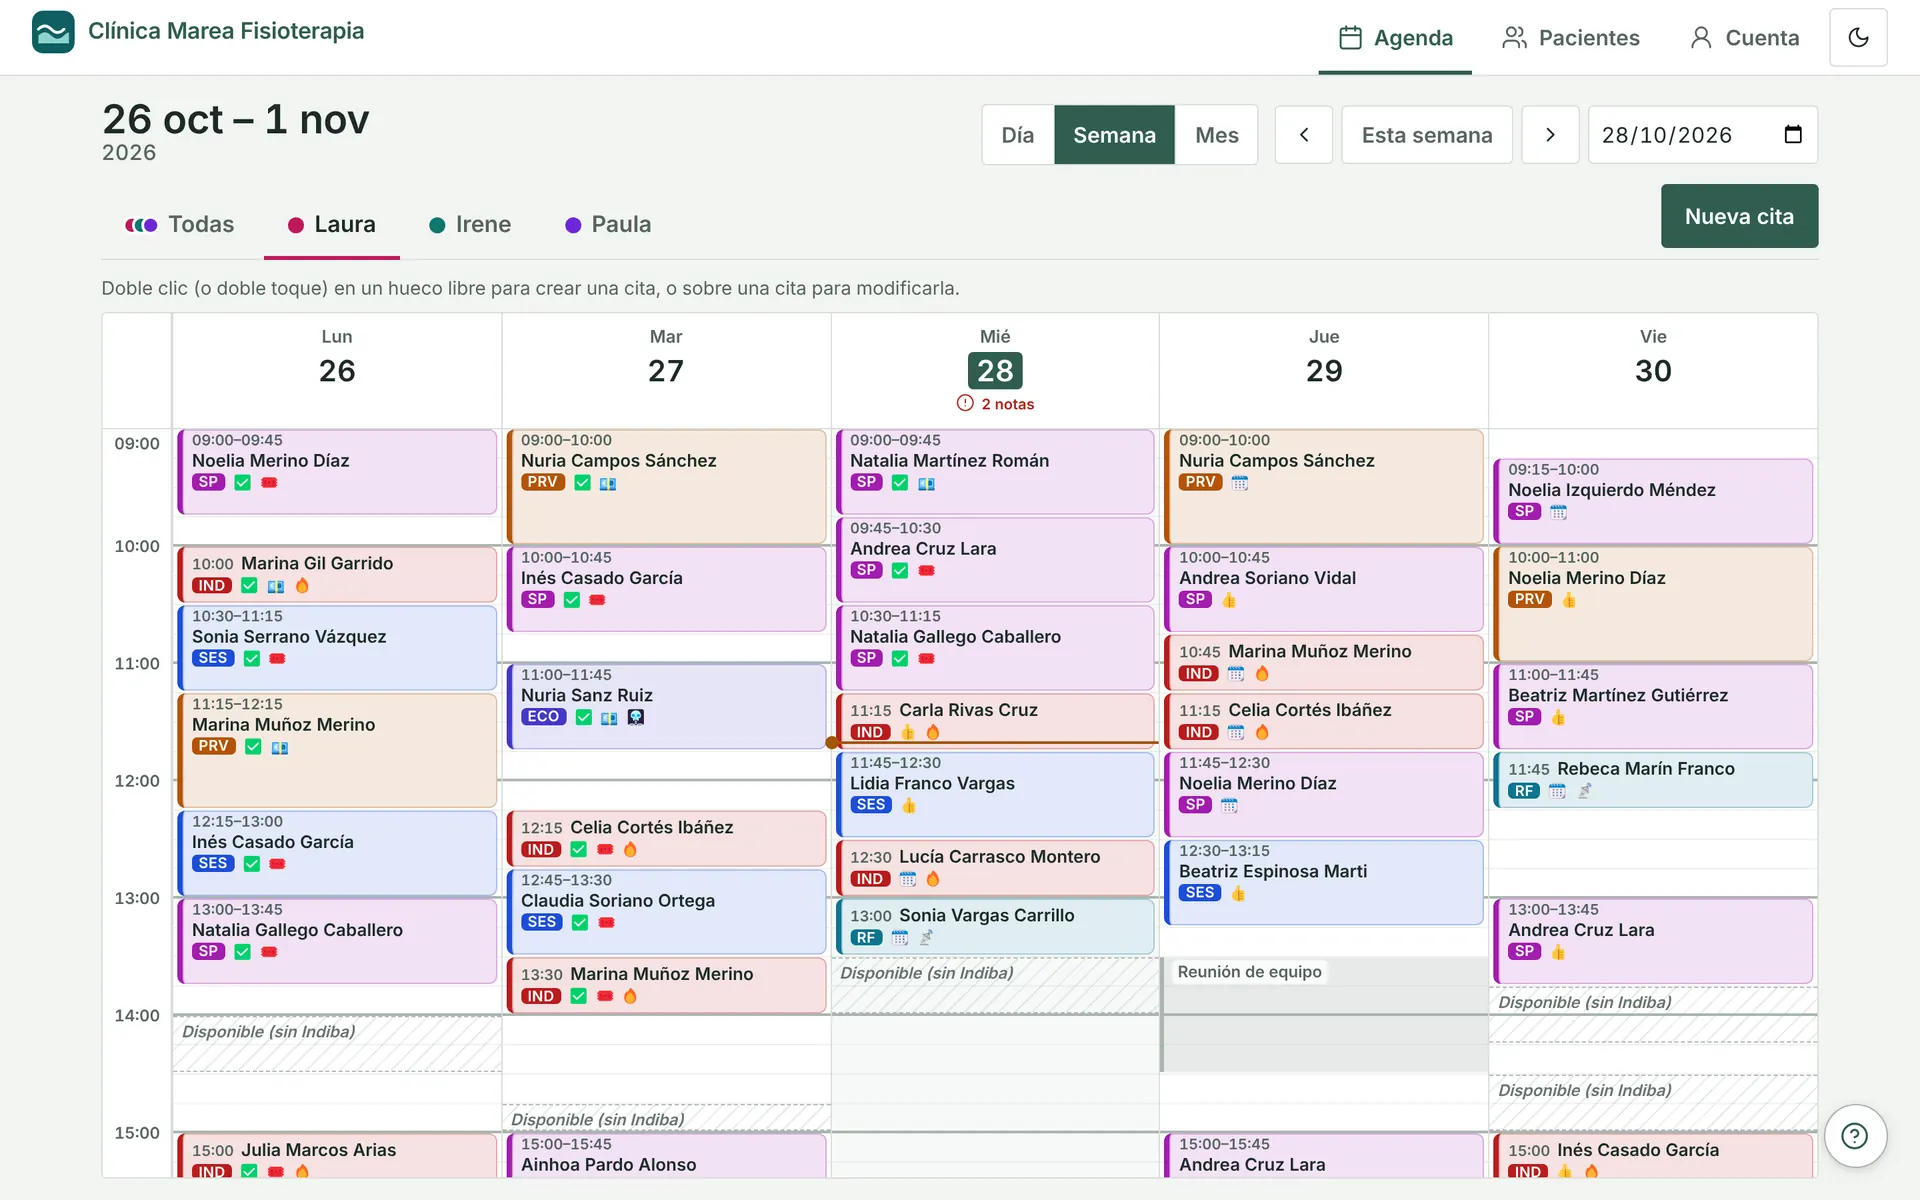
Task: Open the Pacientes section
Action: coord(1571,38)
